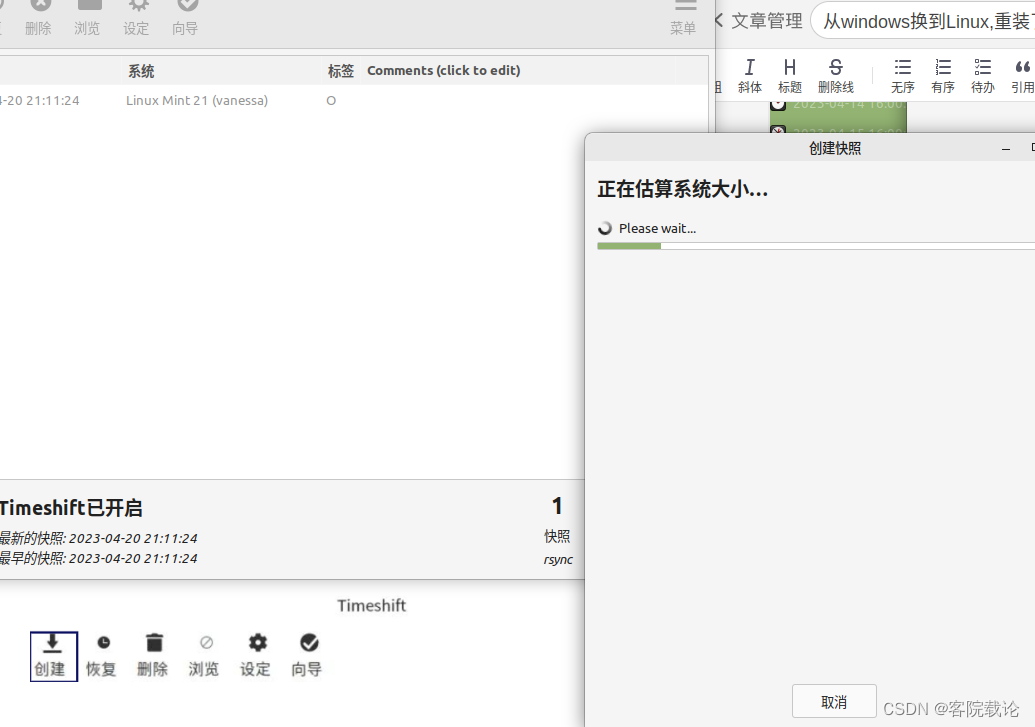Go back to 文章管理 via the chevron
The height and width of the screenshot is (727, 1035).
(719, 20)
